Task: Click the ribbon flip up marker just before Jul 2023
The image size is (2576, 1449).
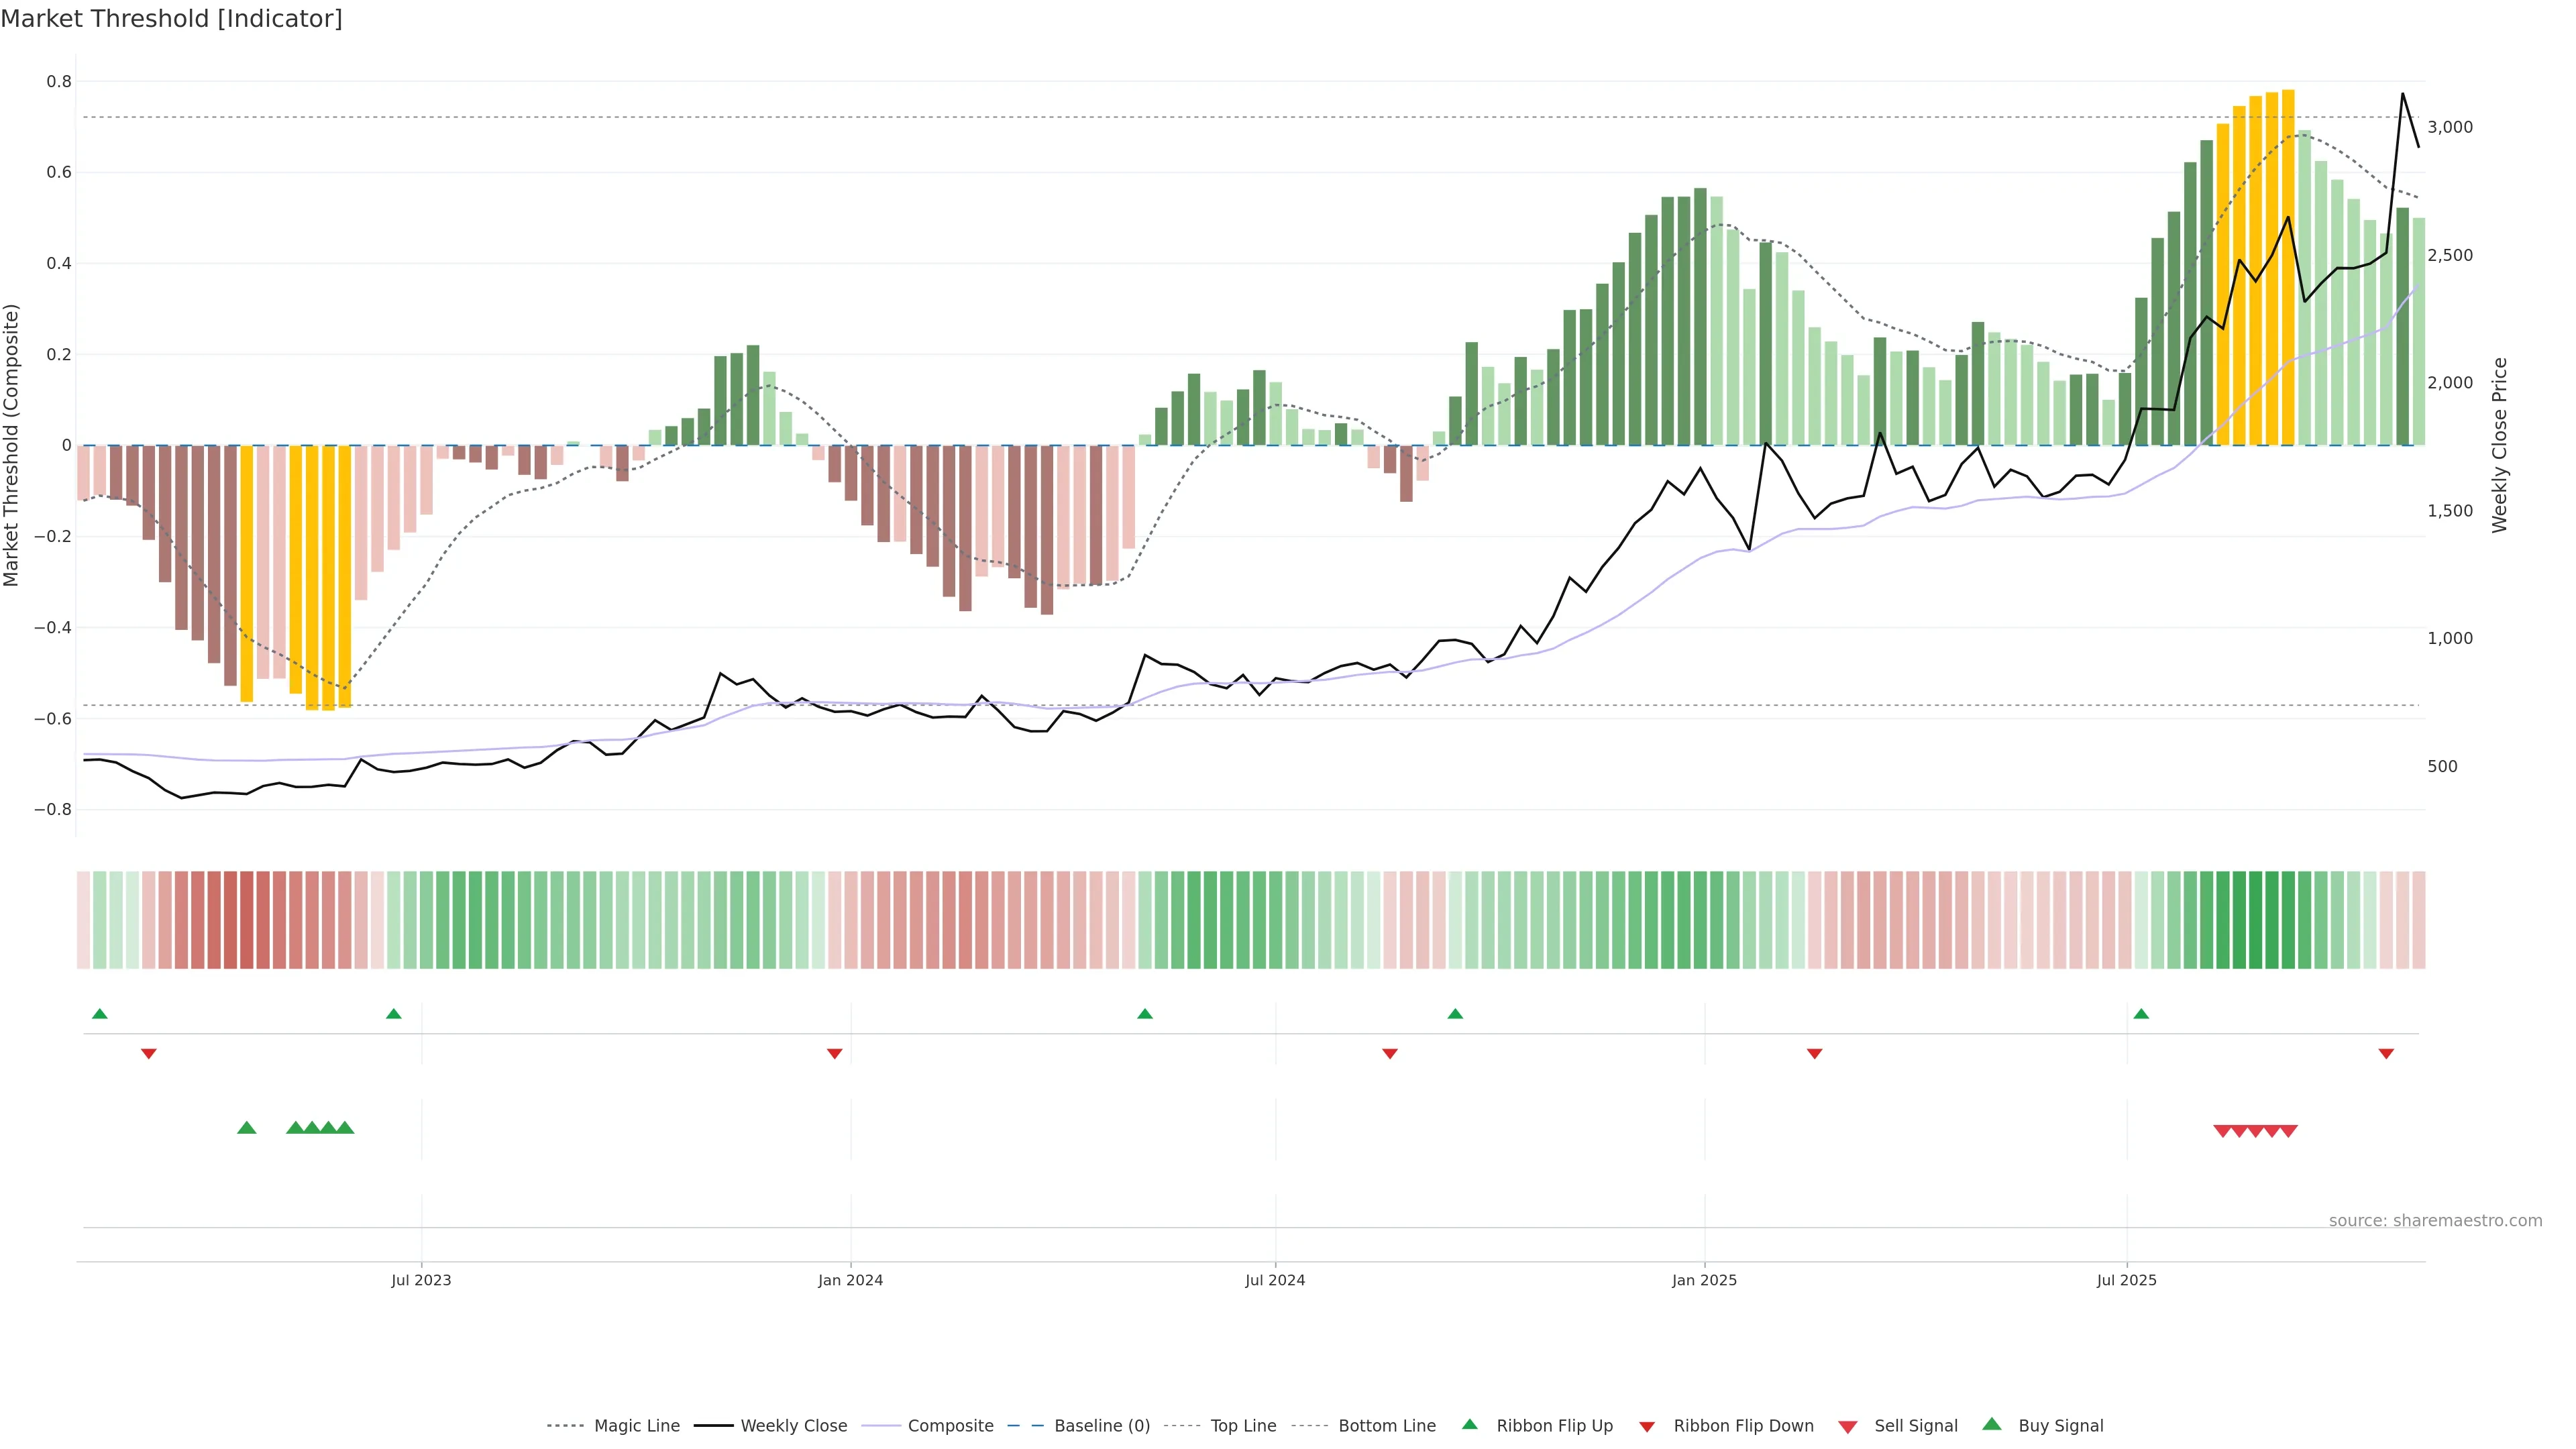Action: [x=394, y=1014]
